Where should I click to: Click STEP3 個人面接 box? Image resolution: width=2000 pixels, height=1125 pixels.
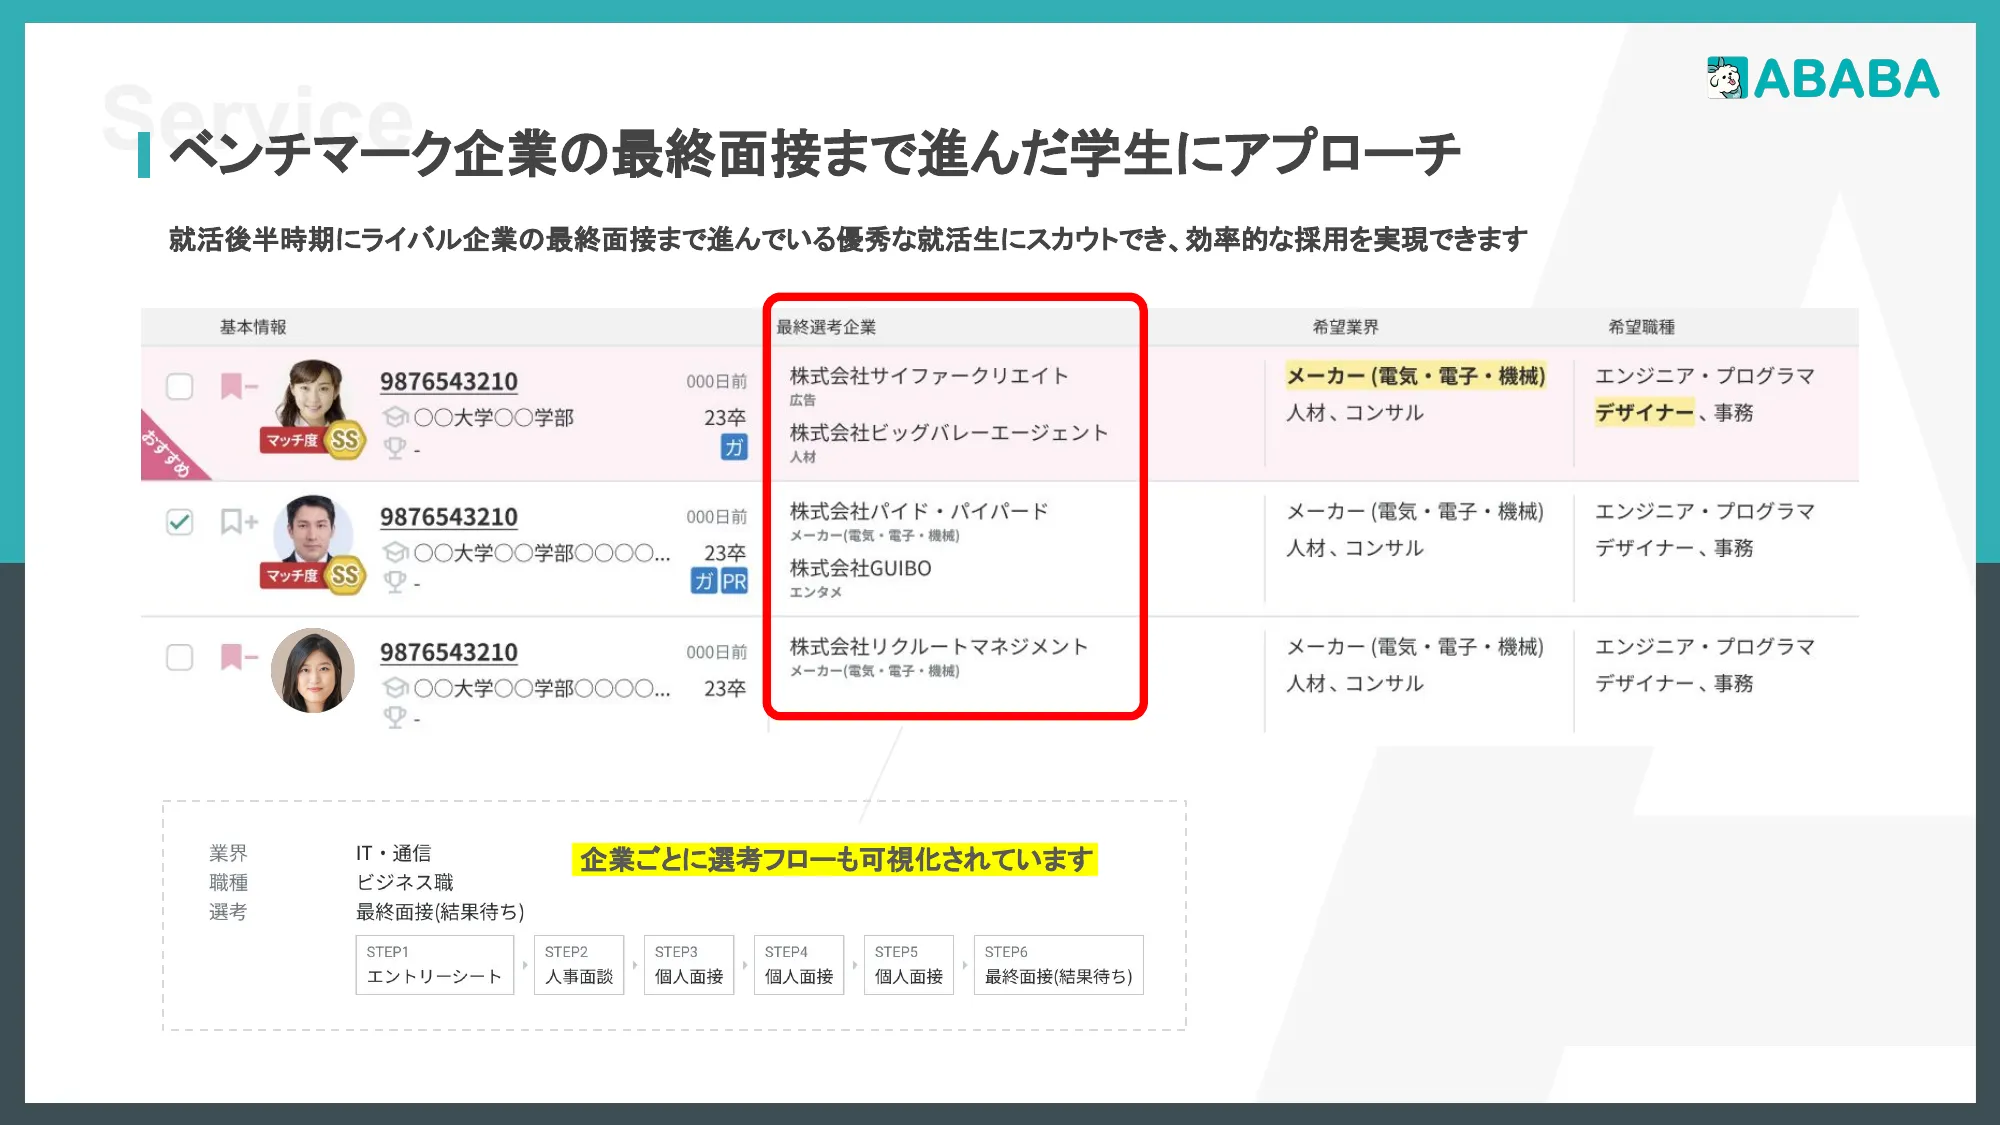click(x=689, y=965)
